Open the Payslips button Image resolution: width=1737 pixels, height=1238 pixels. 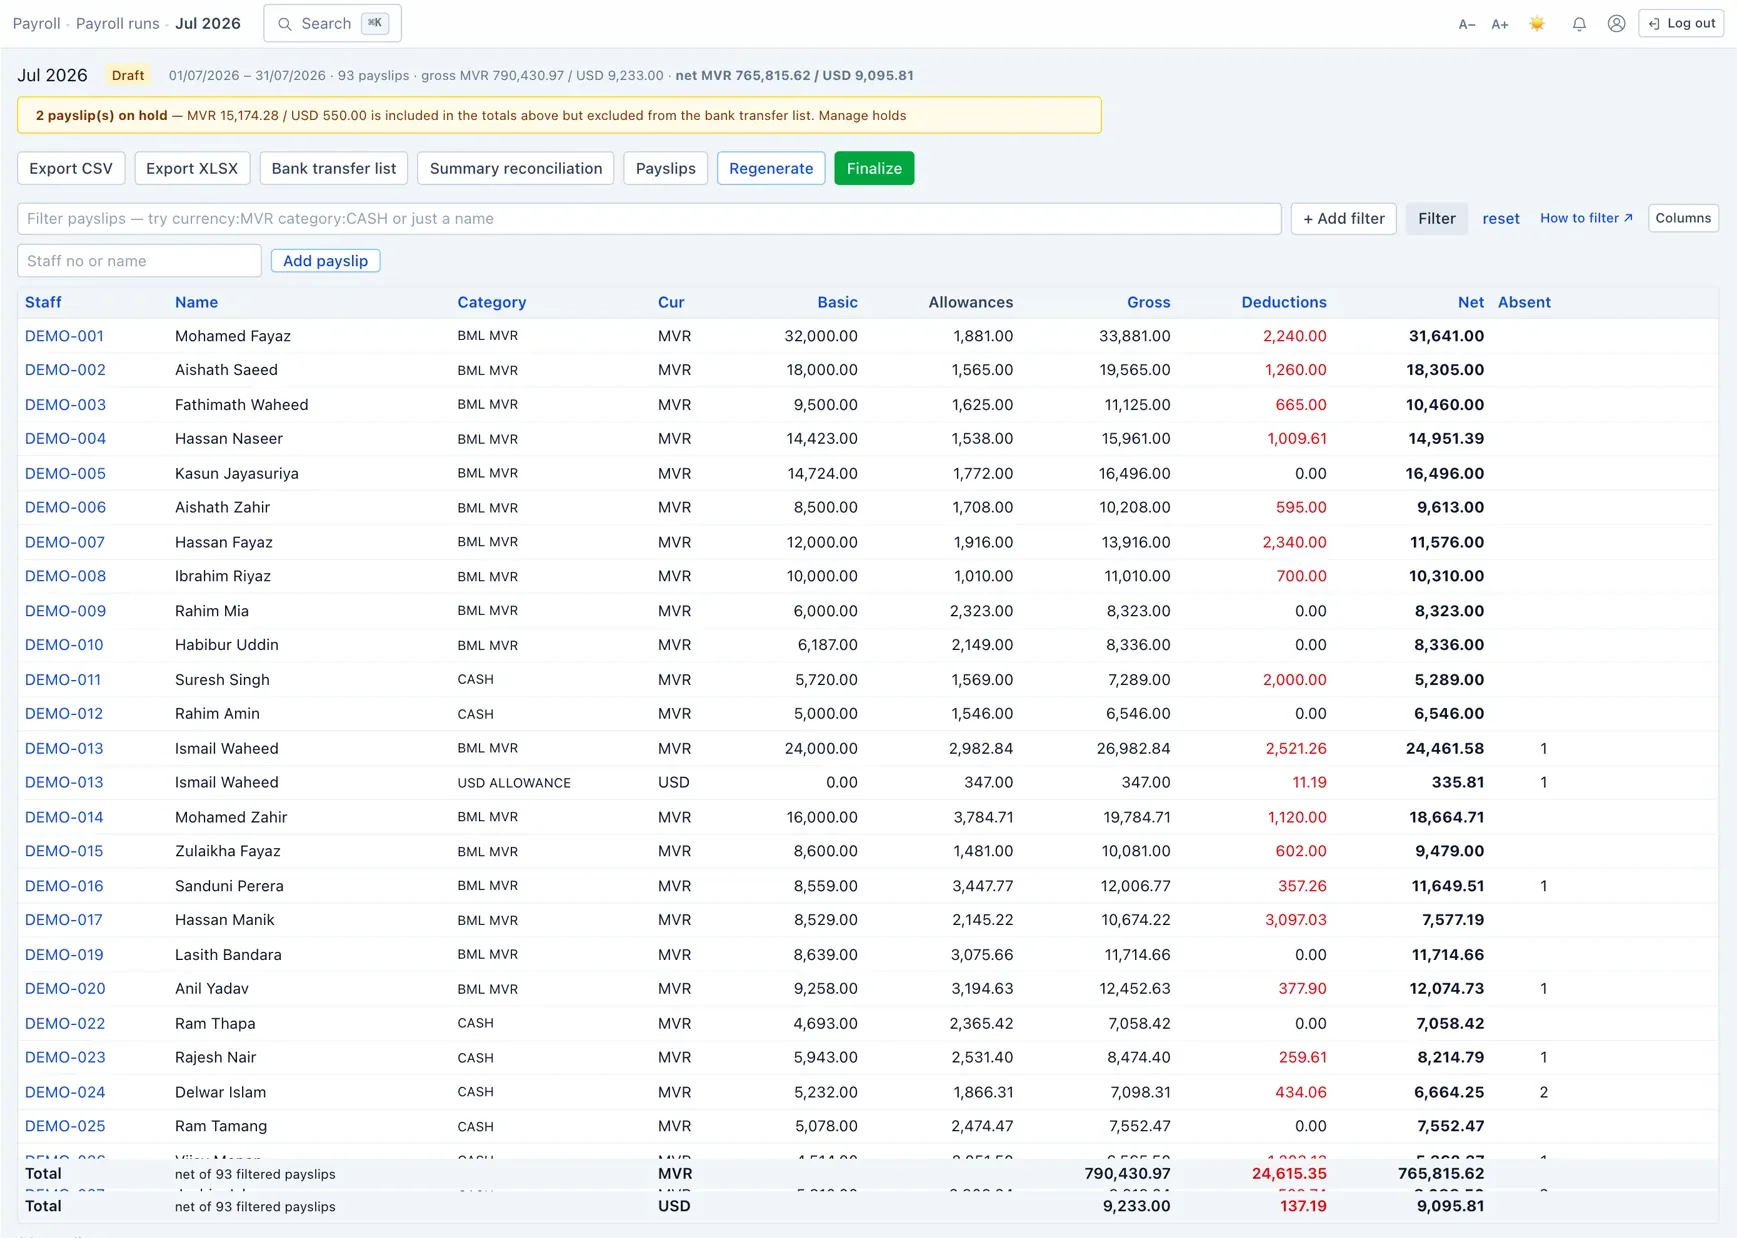tap(666, 168)
